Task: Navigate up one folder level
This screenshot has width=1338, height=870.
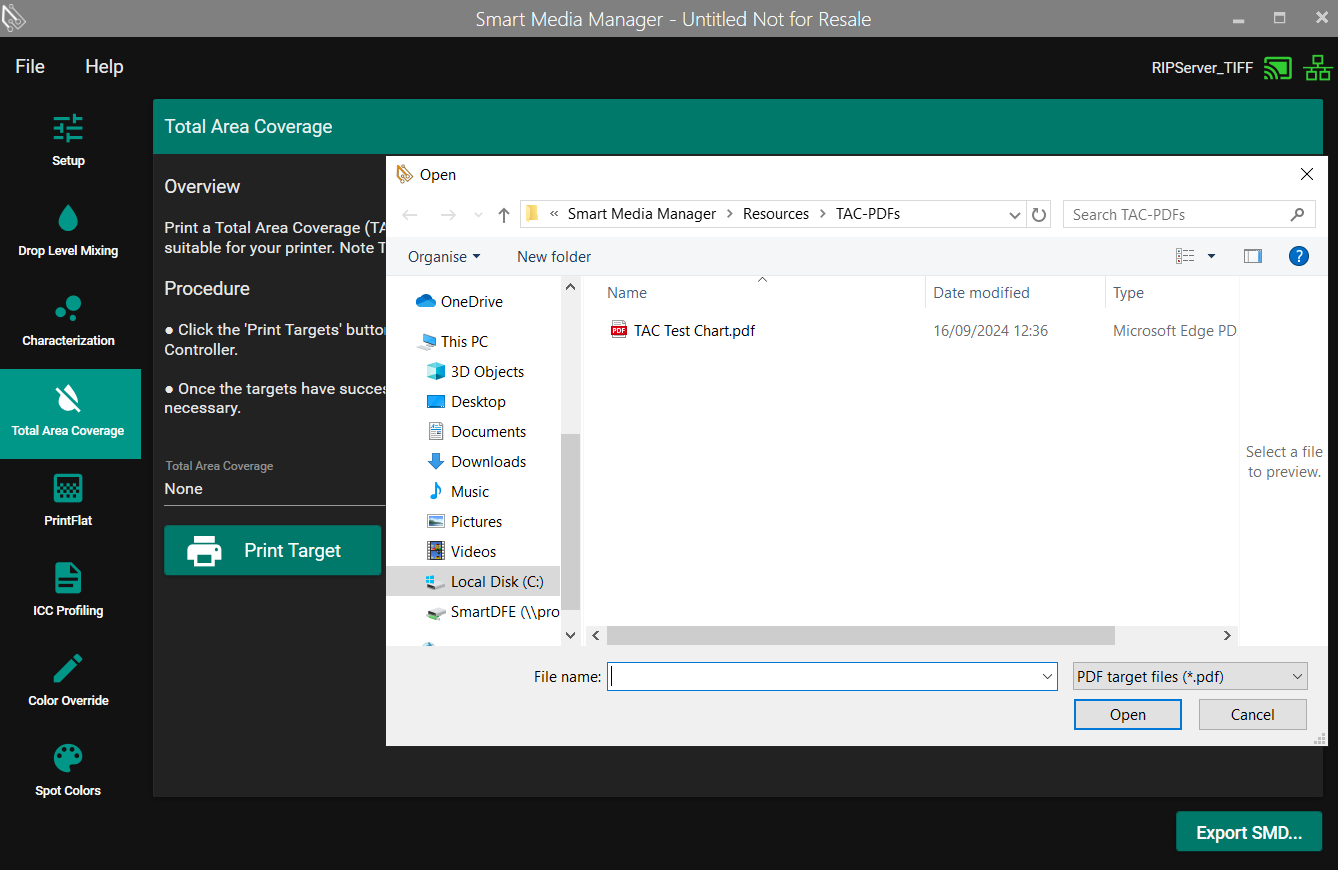Action: click(504, 214)
